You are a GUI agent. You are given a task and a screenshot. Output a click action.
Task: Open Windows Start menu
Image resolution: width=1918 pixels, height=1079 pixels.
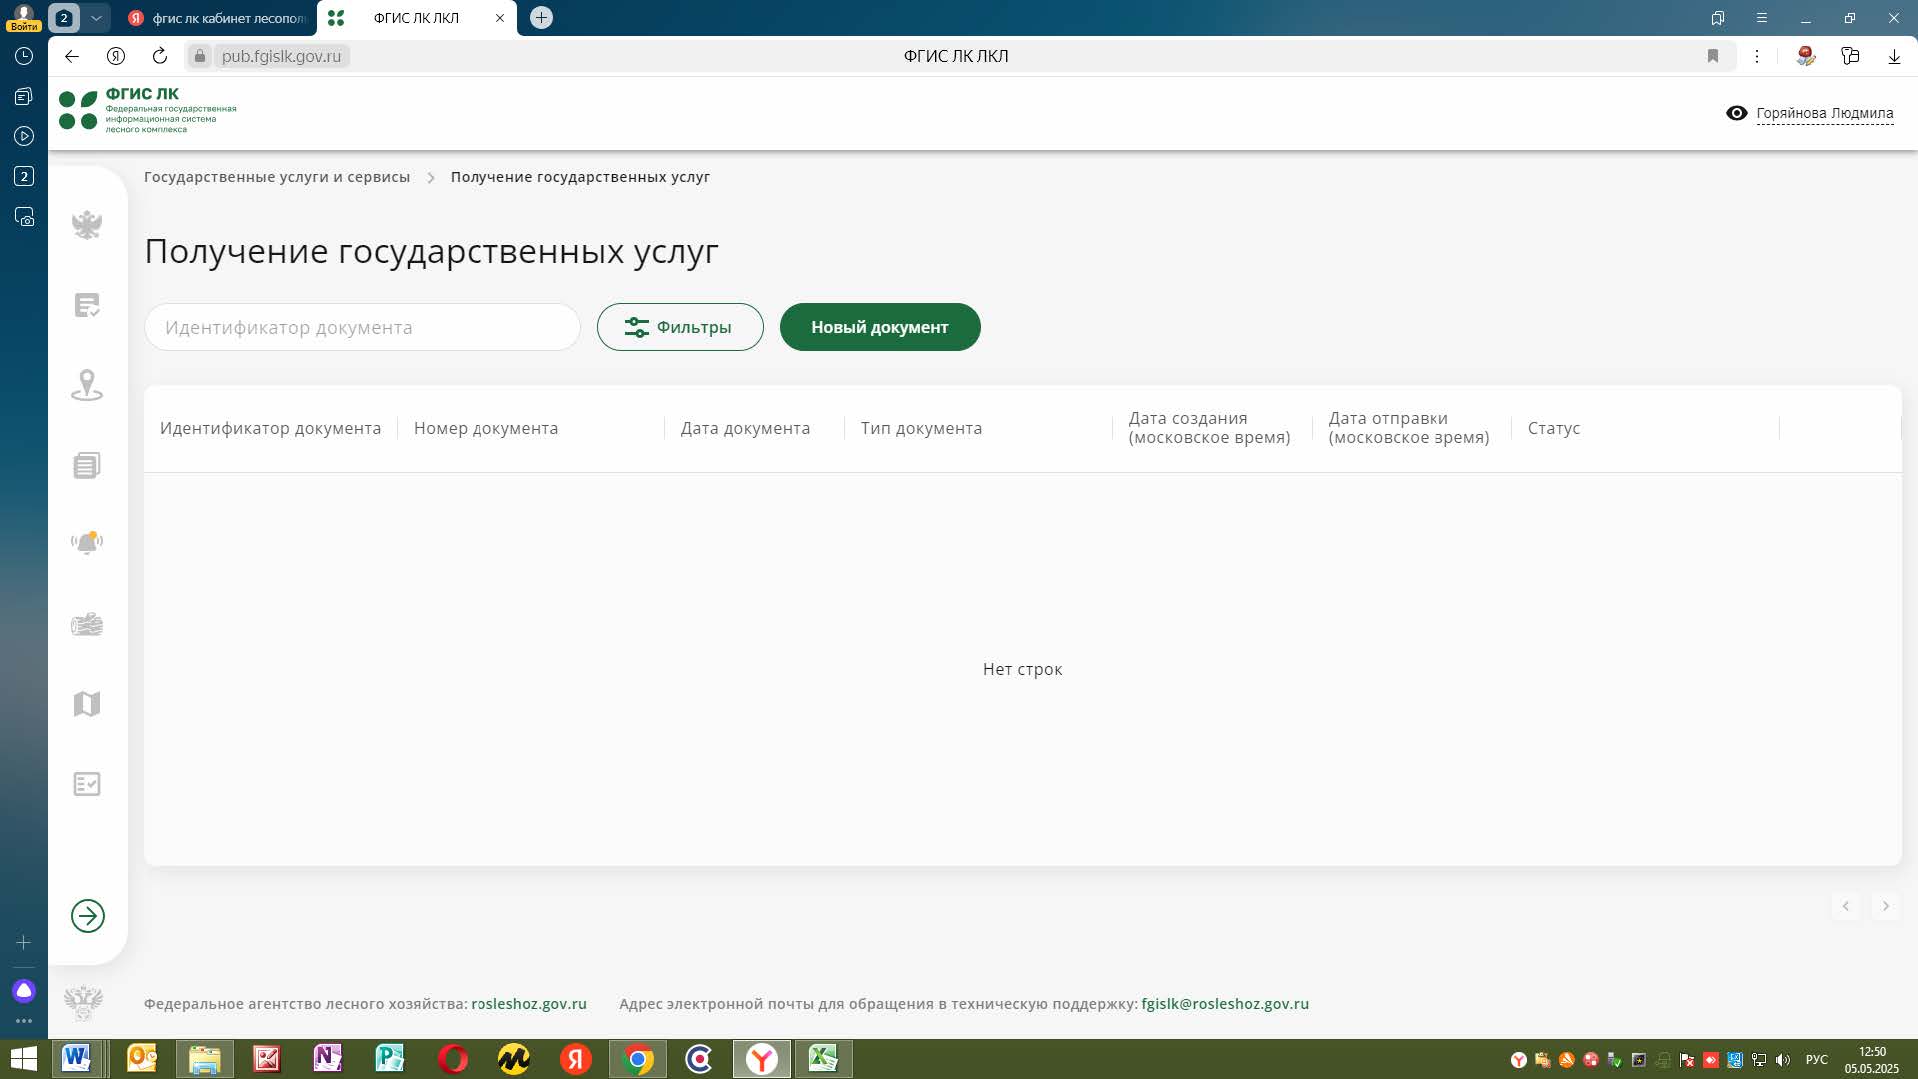(x=23, y=1059)
